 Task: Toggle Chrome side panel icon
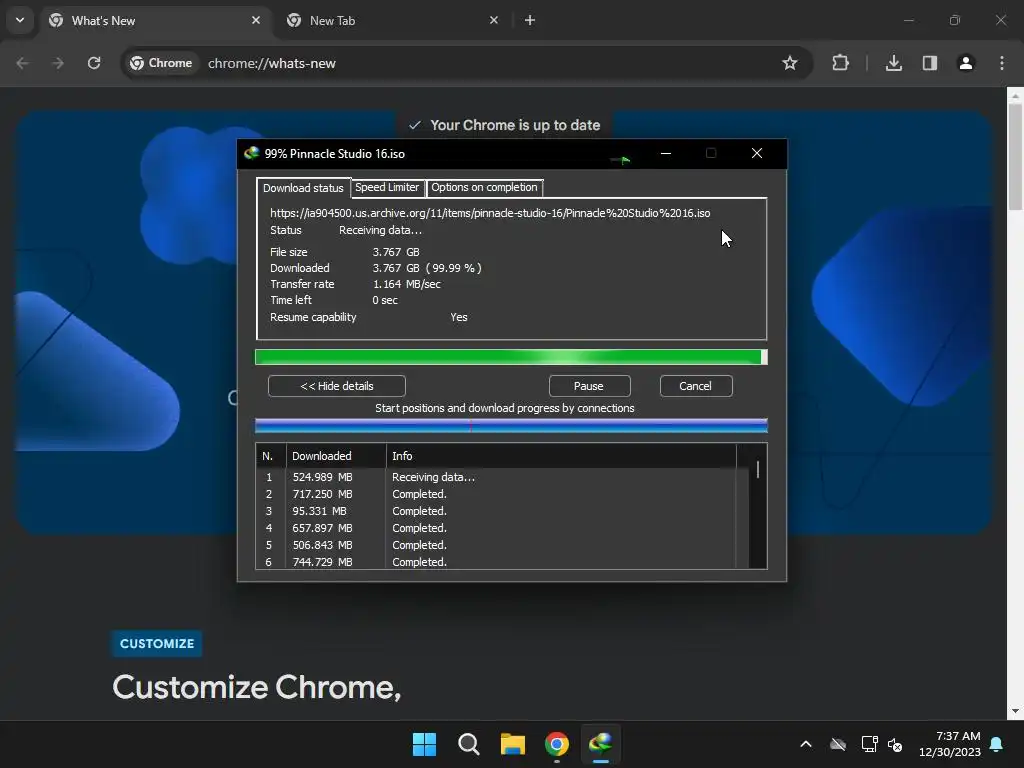(930, 63)
